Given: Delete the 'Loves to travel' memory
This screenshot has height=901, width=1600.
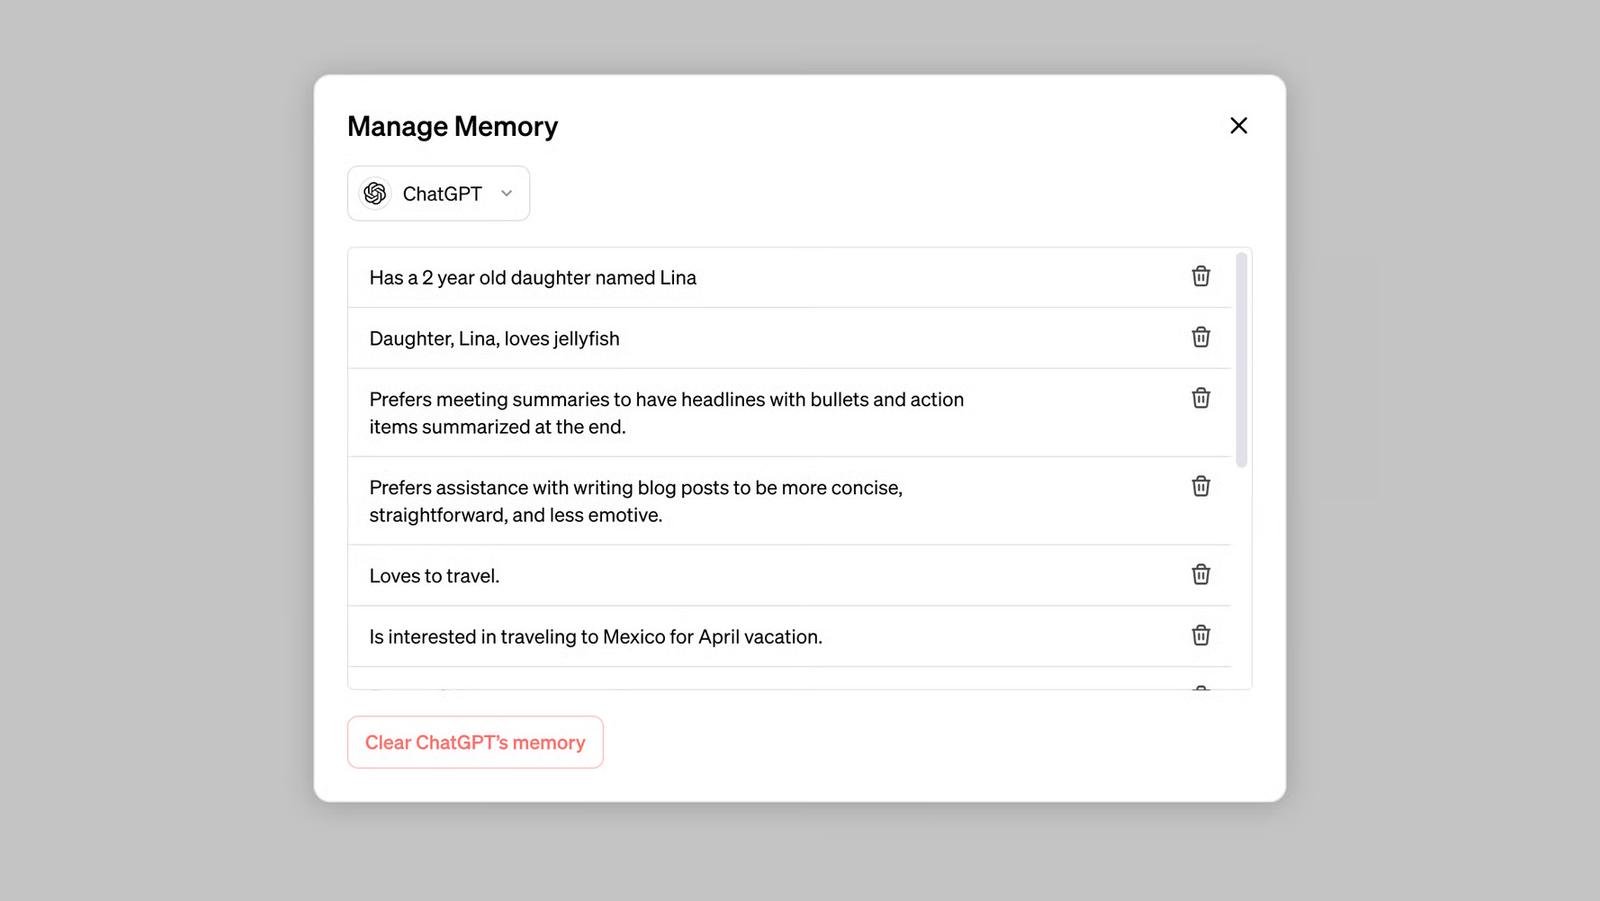Looking at the screenshot, I should (x=1201, y=574).
